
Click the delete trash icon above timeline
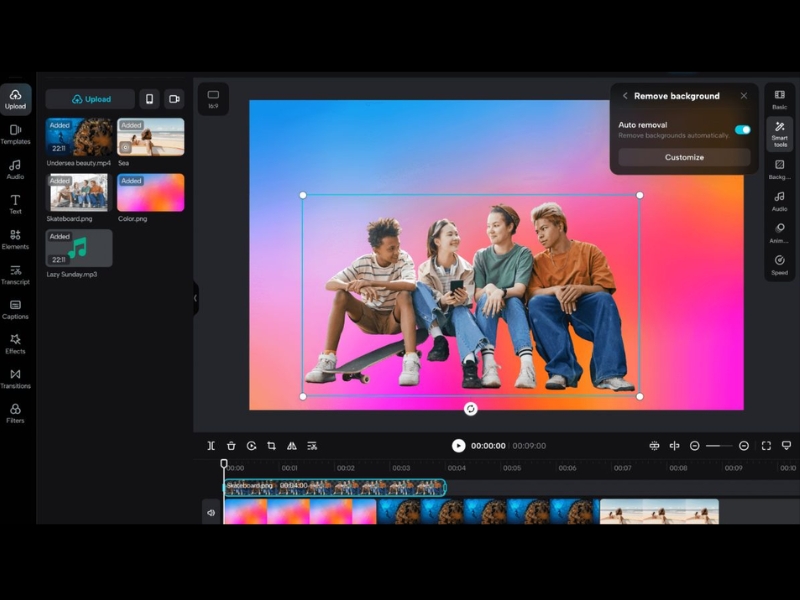point(231,446)
